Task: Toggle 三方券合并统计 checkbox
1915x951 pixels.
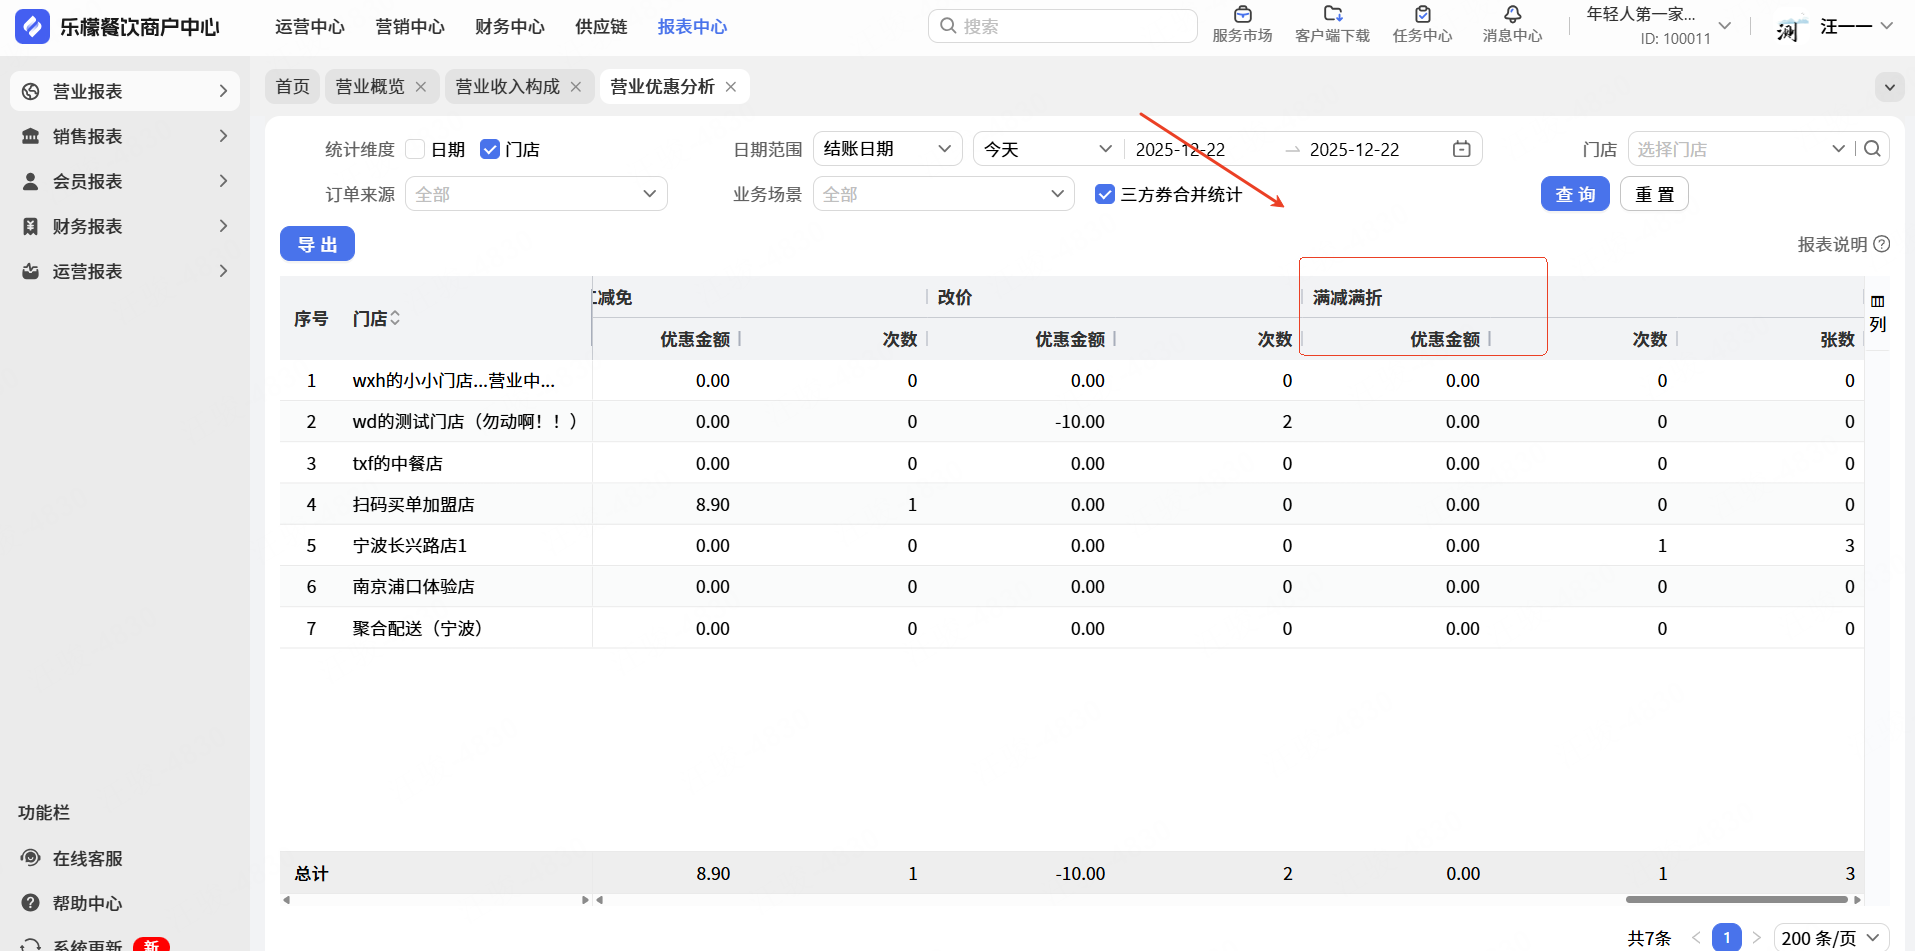Action: click(1105, 194)
